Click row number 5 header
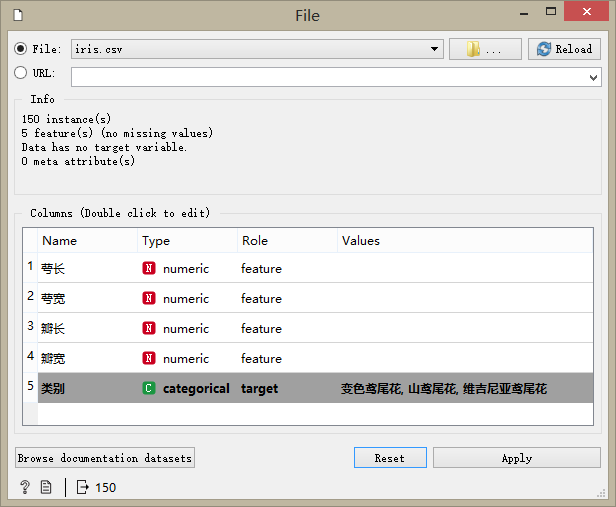 (30, 386)
